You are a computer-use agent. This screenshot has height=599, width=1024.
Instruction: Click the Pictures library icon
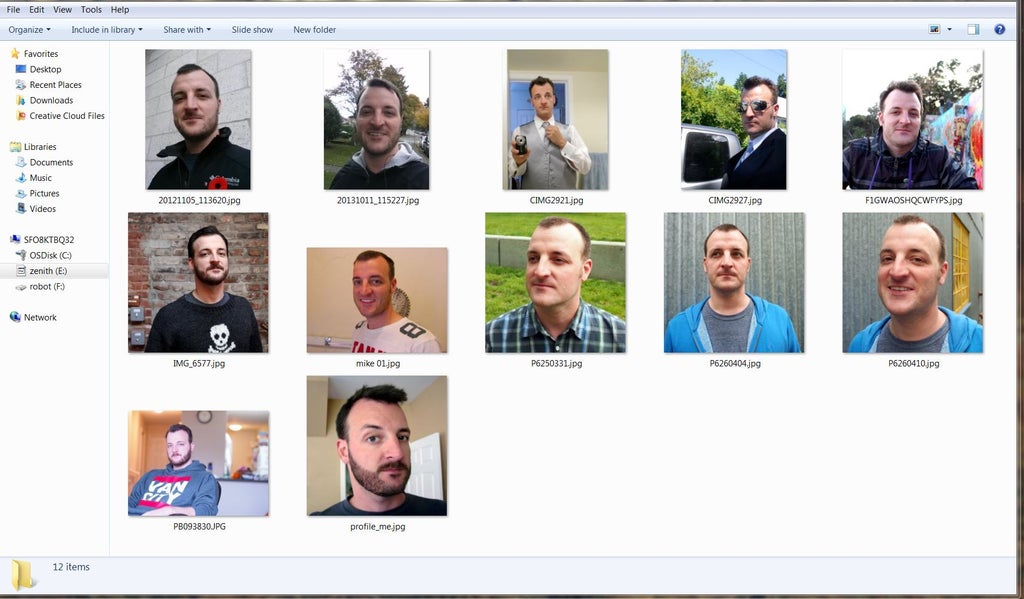[21, 193]
